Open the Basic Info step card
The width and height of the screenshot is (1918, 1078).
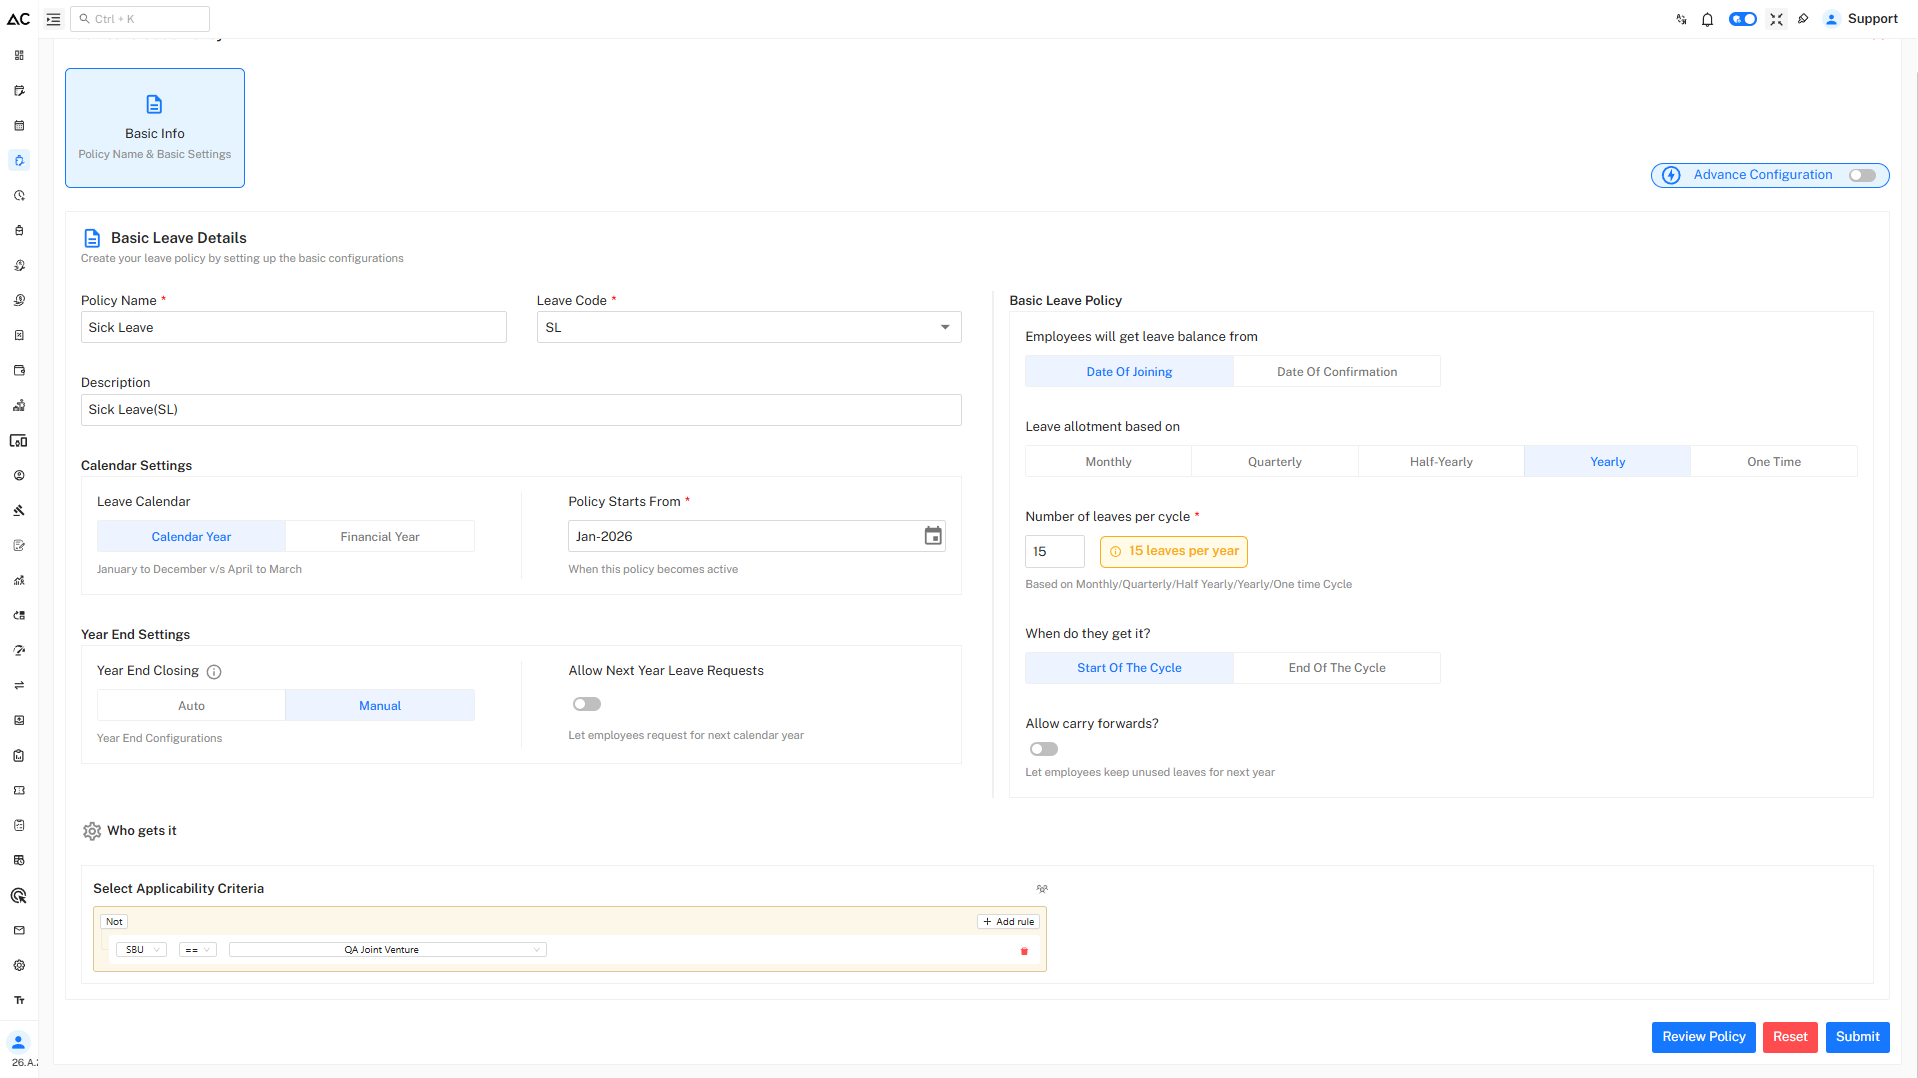155,128
